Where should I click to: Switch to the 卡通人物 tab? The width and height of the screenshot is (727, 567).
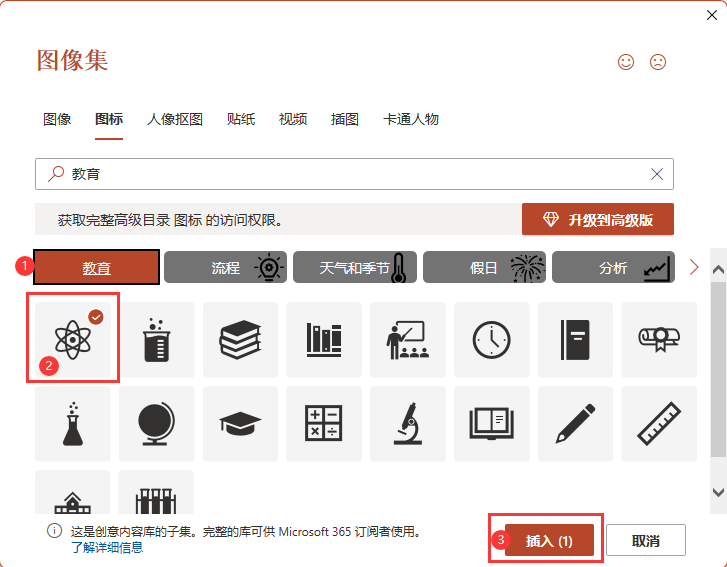[x=411, y=119]
